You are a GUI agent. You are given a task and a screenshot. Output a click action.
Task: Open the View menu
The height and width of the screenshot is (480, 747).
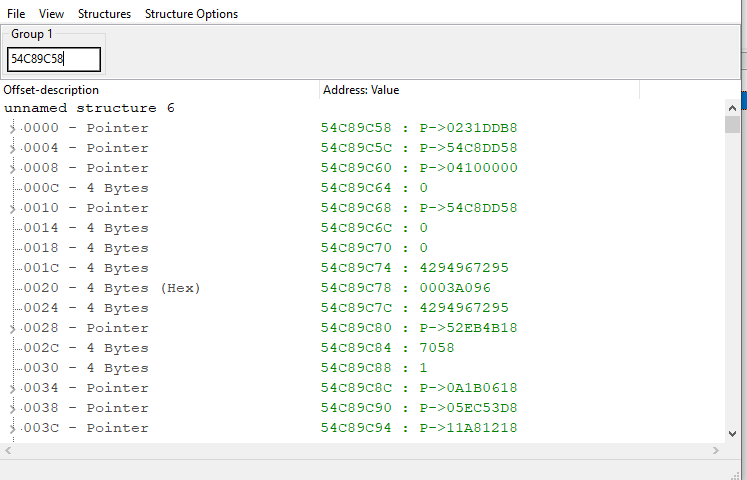click(x=51, y=14)
